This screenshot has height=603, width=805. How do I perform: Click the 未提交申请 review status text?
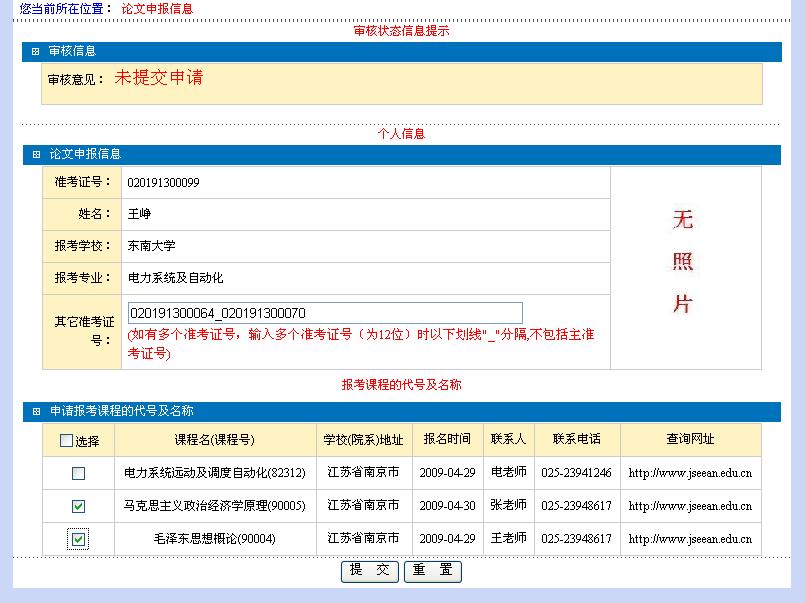[x=158, y=78]
